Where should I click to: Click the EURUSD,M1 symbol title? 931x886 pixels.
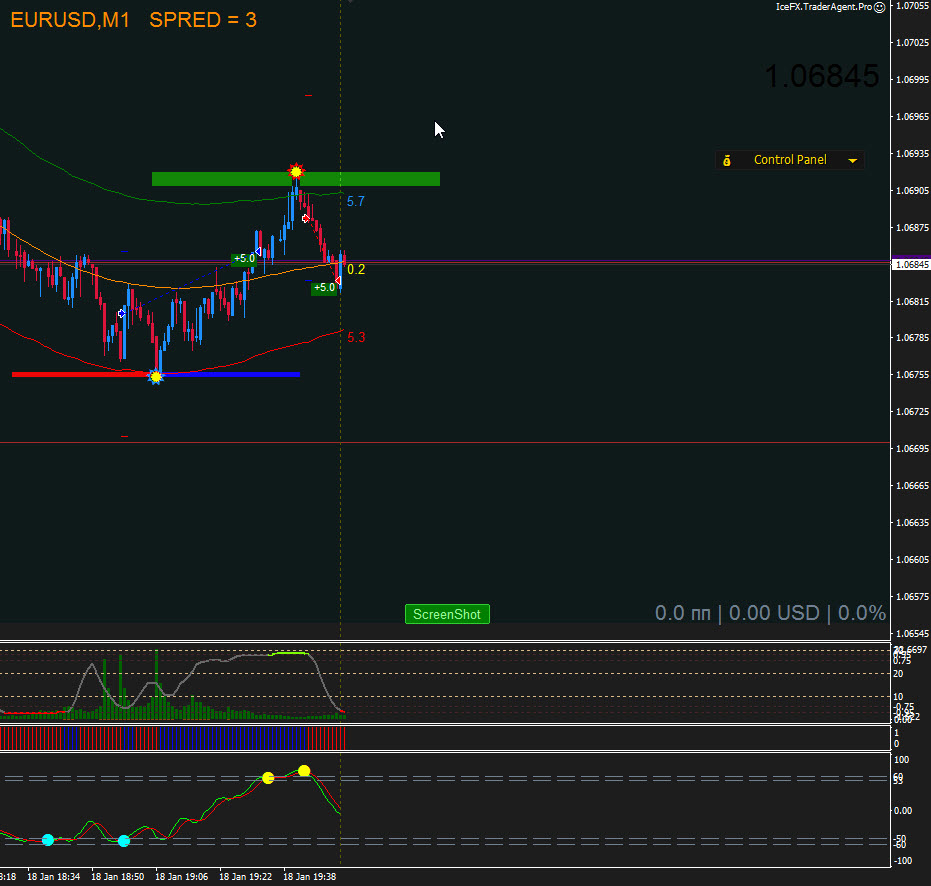(70, 20)
